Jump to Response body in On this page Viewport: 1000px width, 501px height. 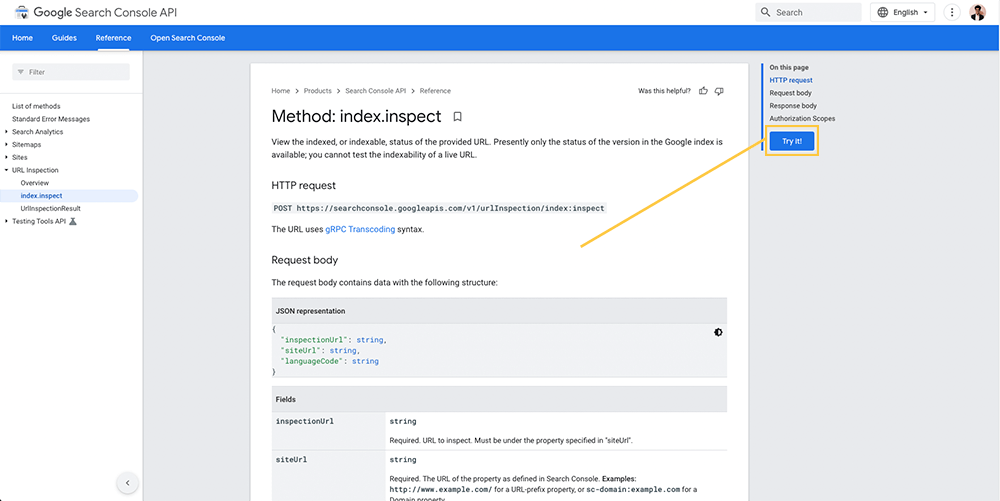point(793,106)
